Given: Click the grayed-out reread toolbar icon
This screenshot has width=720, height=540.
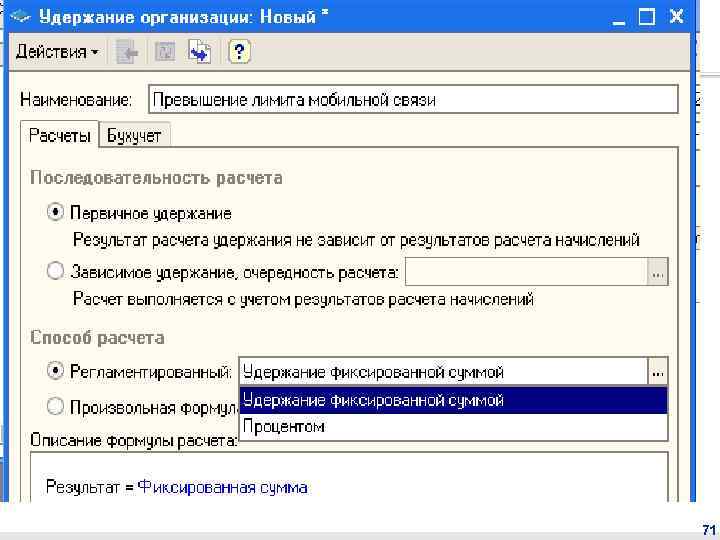Looking at the screenshot, I should (165, 51).
